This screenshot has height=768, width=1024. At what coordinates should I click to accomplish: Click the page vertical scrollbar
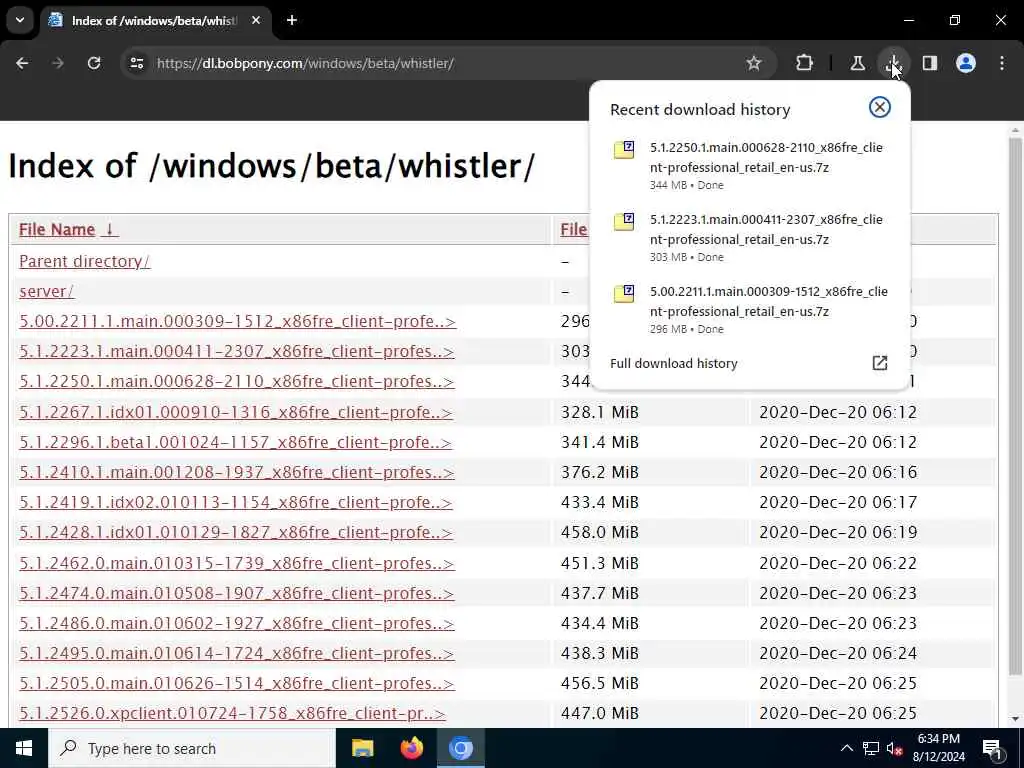1015,405
